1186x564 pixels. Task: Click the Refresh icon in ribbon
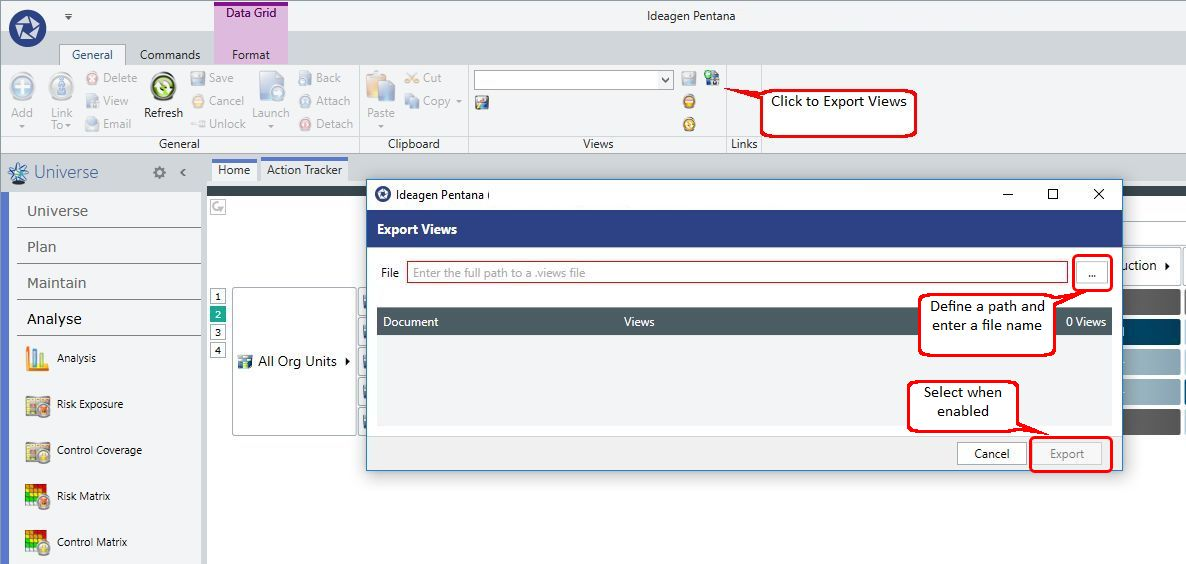point(163,87)
